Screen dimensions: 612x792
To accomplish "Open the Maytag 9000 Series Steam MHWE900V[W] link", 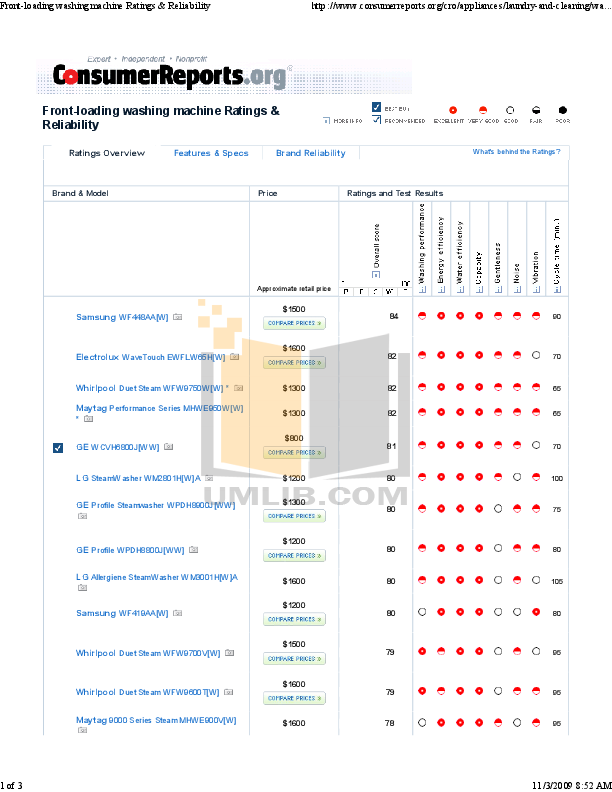I will pyautogui.click(x=156, y=720).
